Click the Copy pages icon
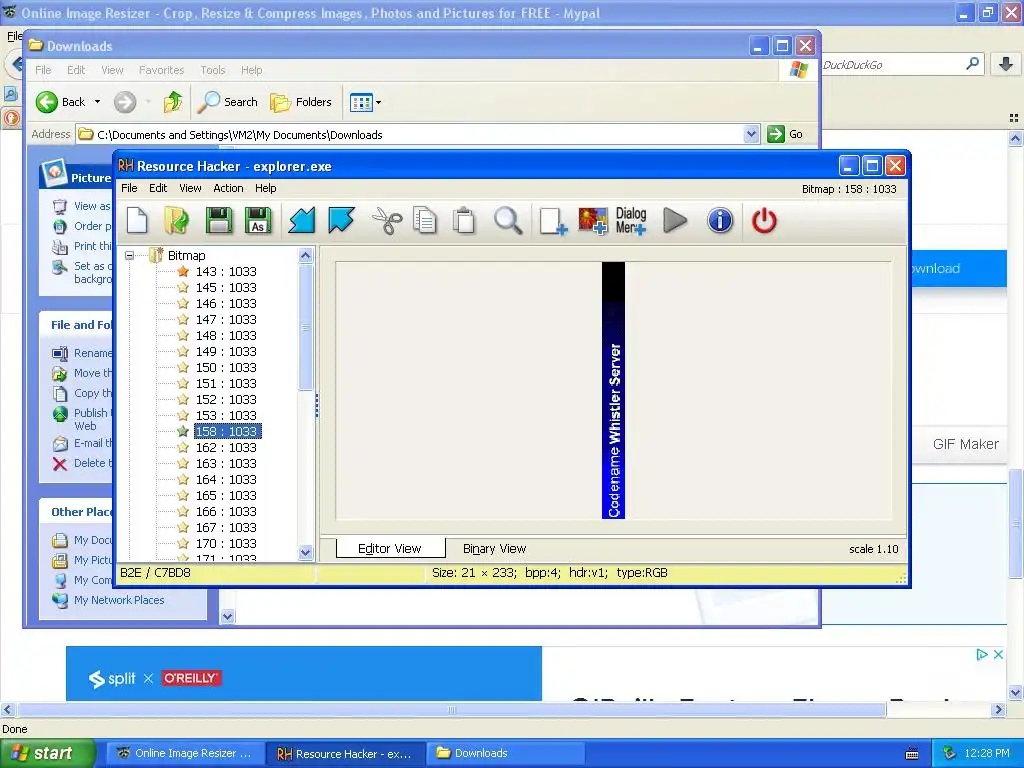This screenshot has width=1024, height=768. (425, 220)
